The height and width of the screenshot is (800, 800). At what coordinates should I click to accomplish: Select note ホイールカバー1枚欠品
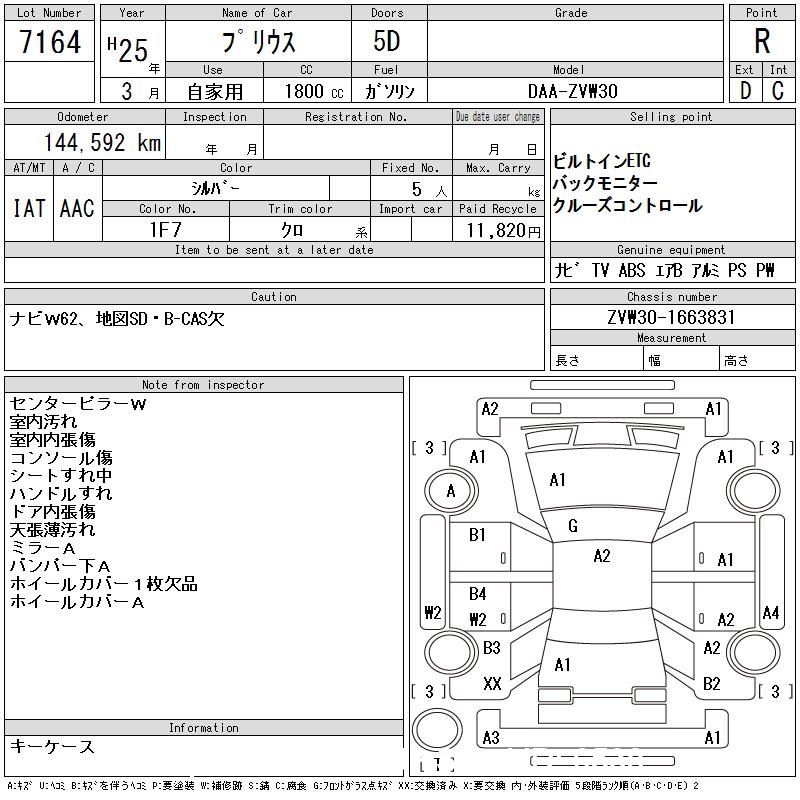(x=104, y=584)
